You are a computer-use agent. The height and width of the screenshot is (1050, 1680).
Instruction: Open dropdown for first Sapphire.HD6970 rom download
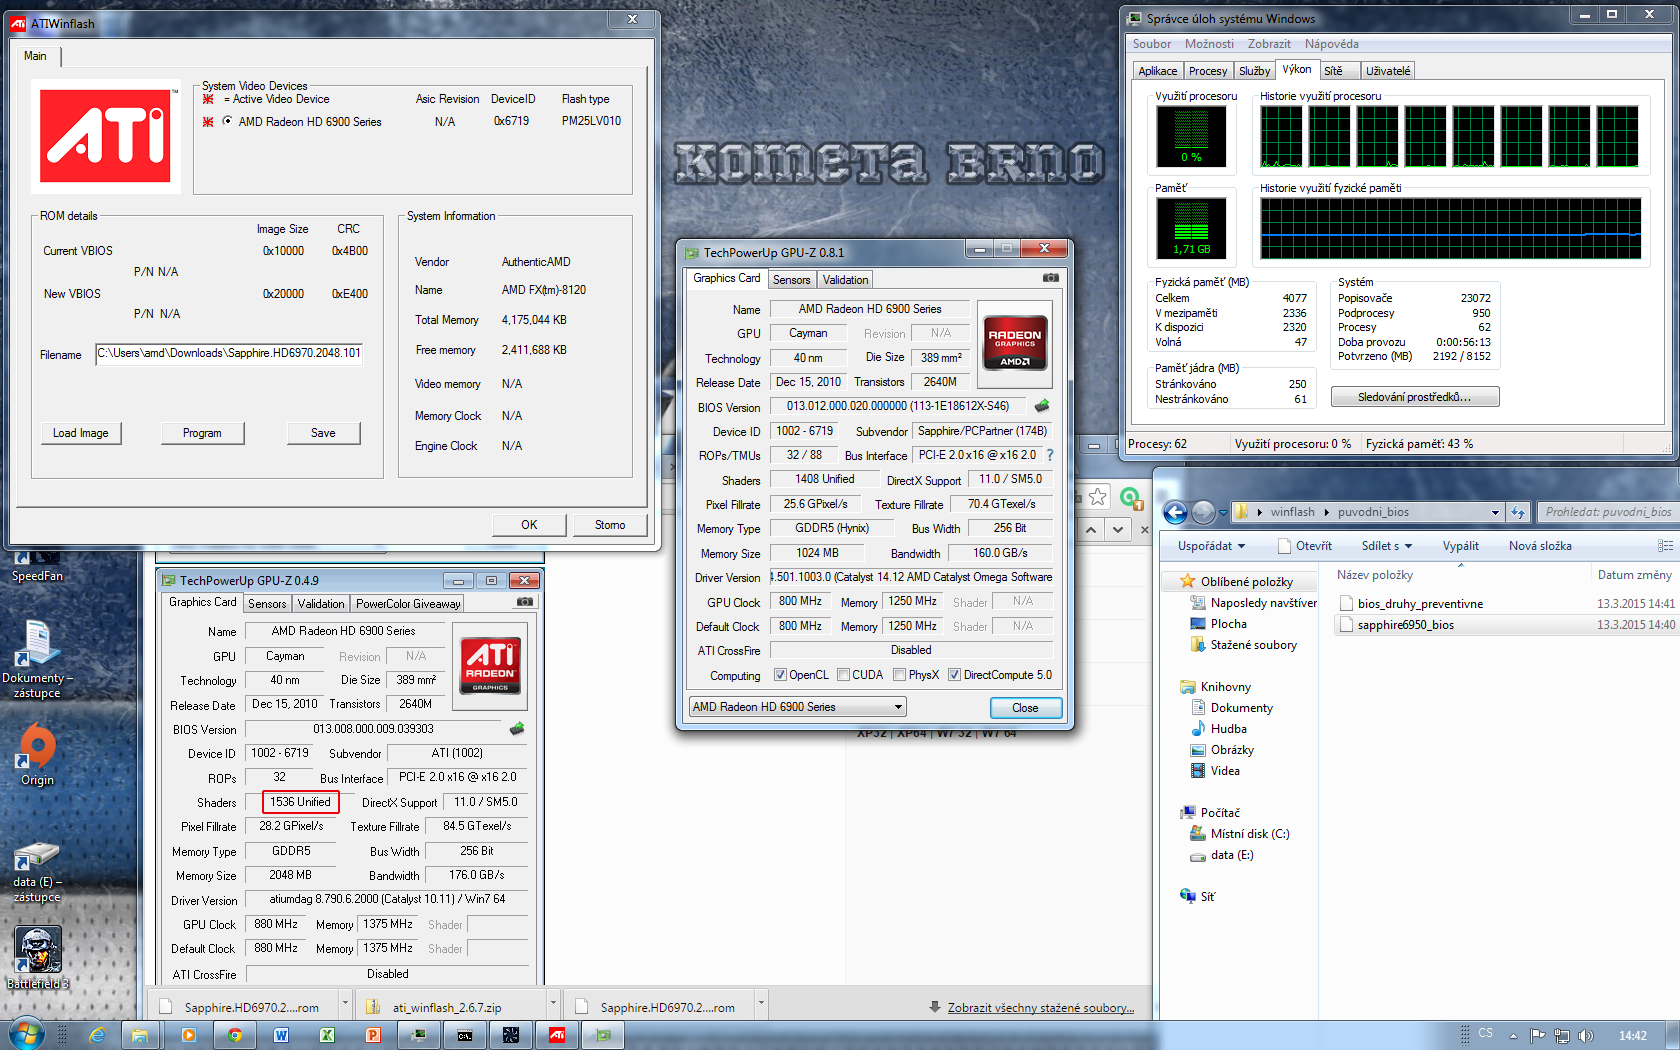click(x=345, y=1002)
